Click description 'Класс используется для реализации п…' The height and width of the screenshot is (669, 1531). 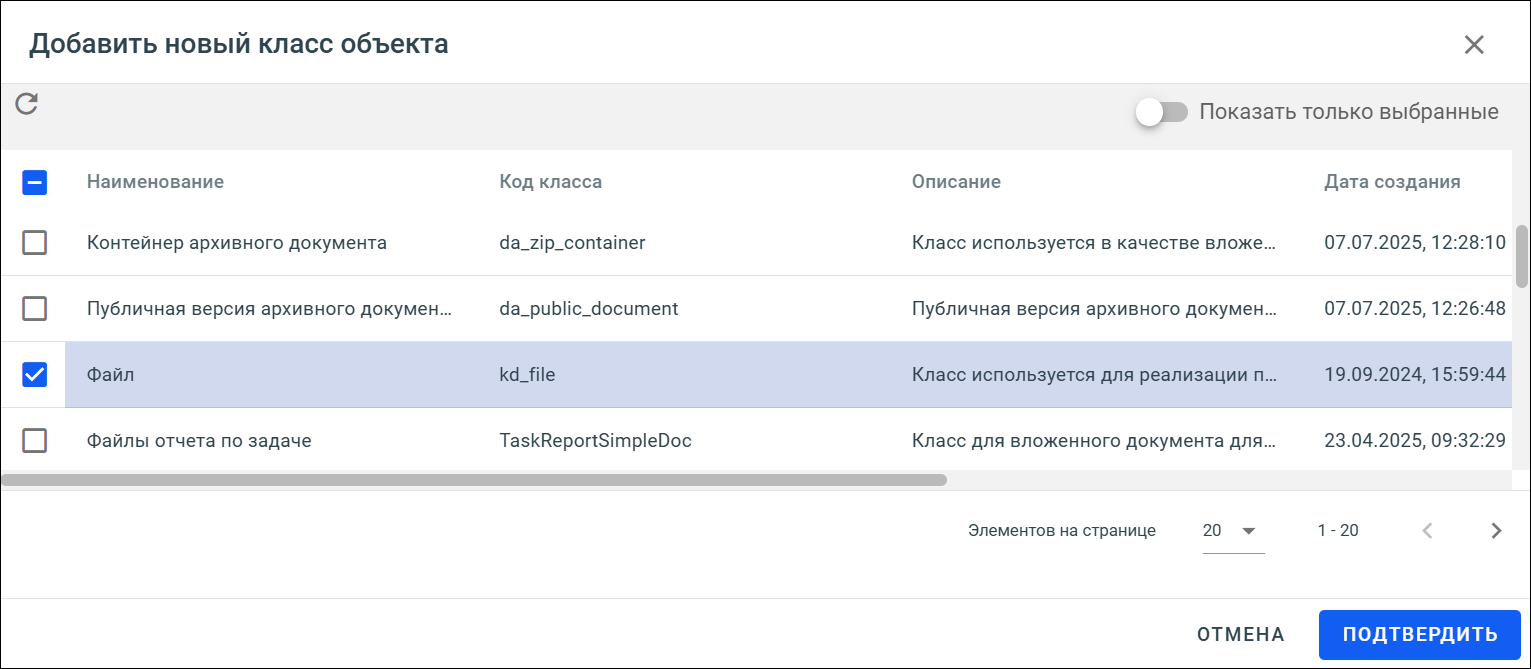[x=1095, y=375]
